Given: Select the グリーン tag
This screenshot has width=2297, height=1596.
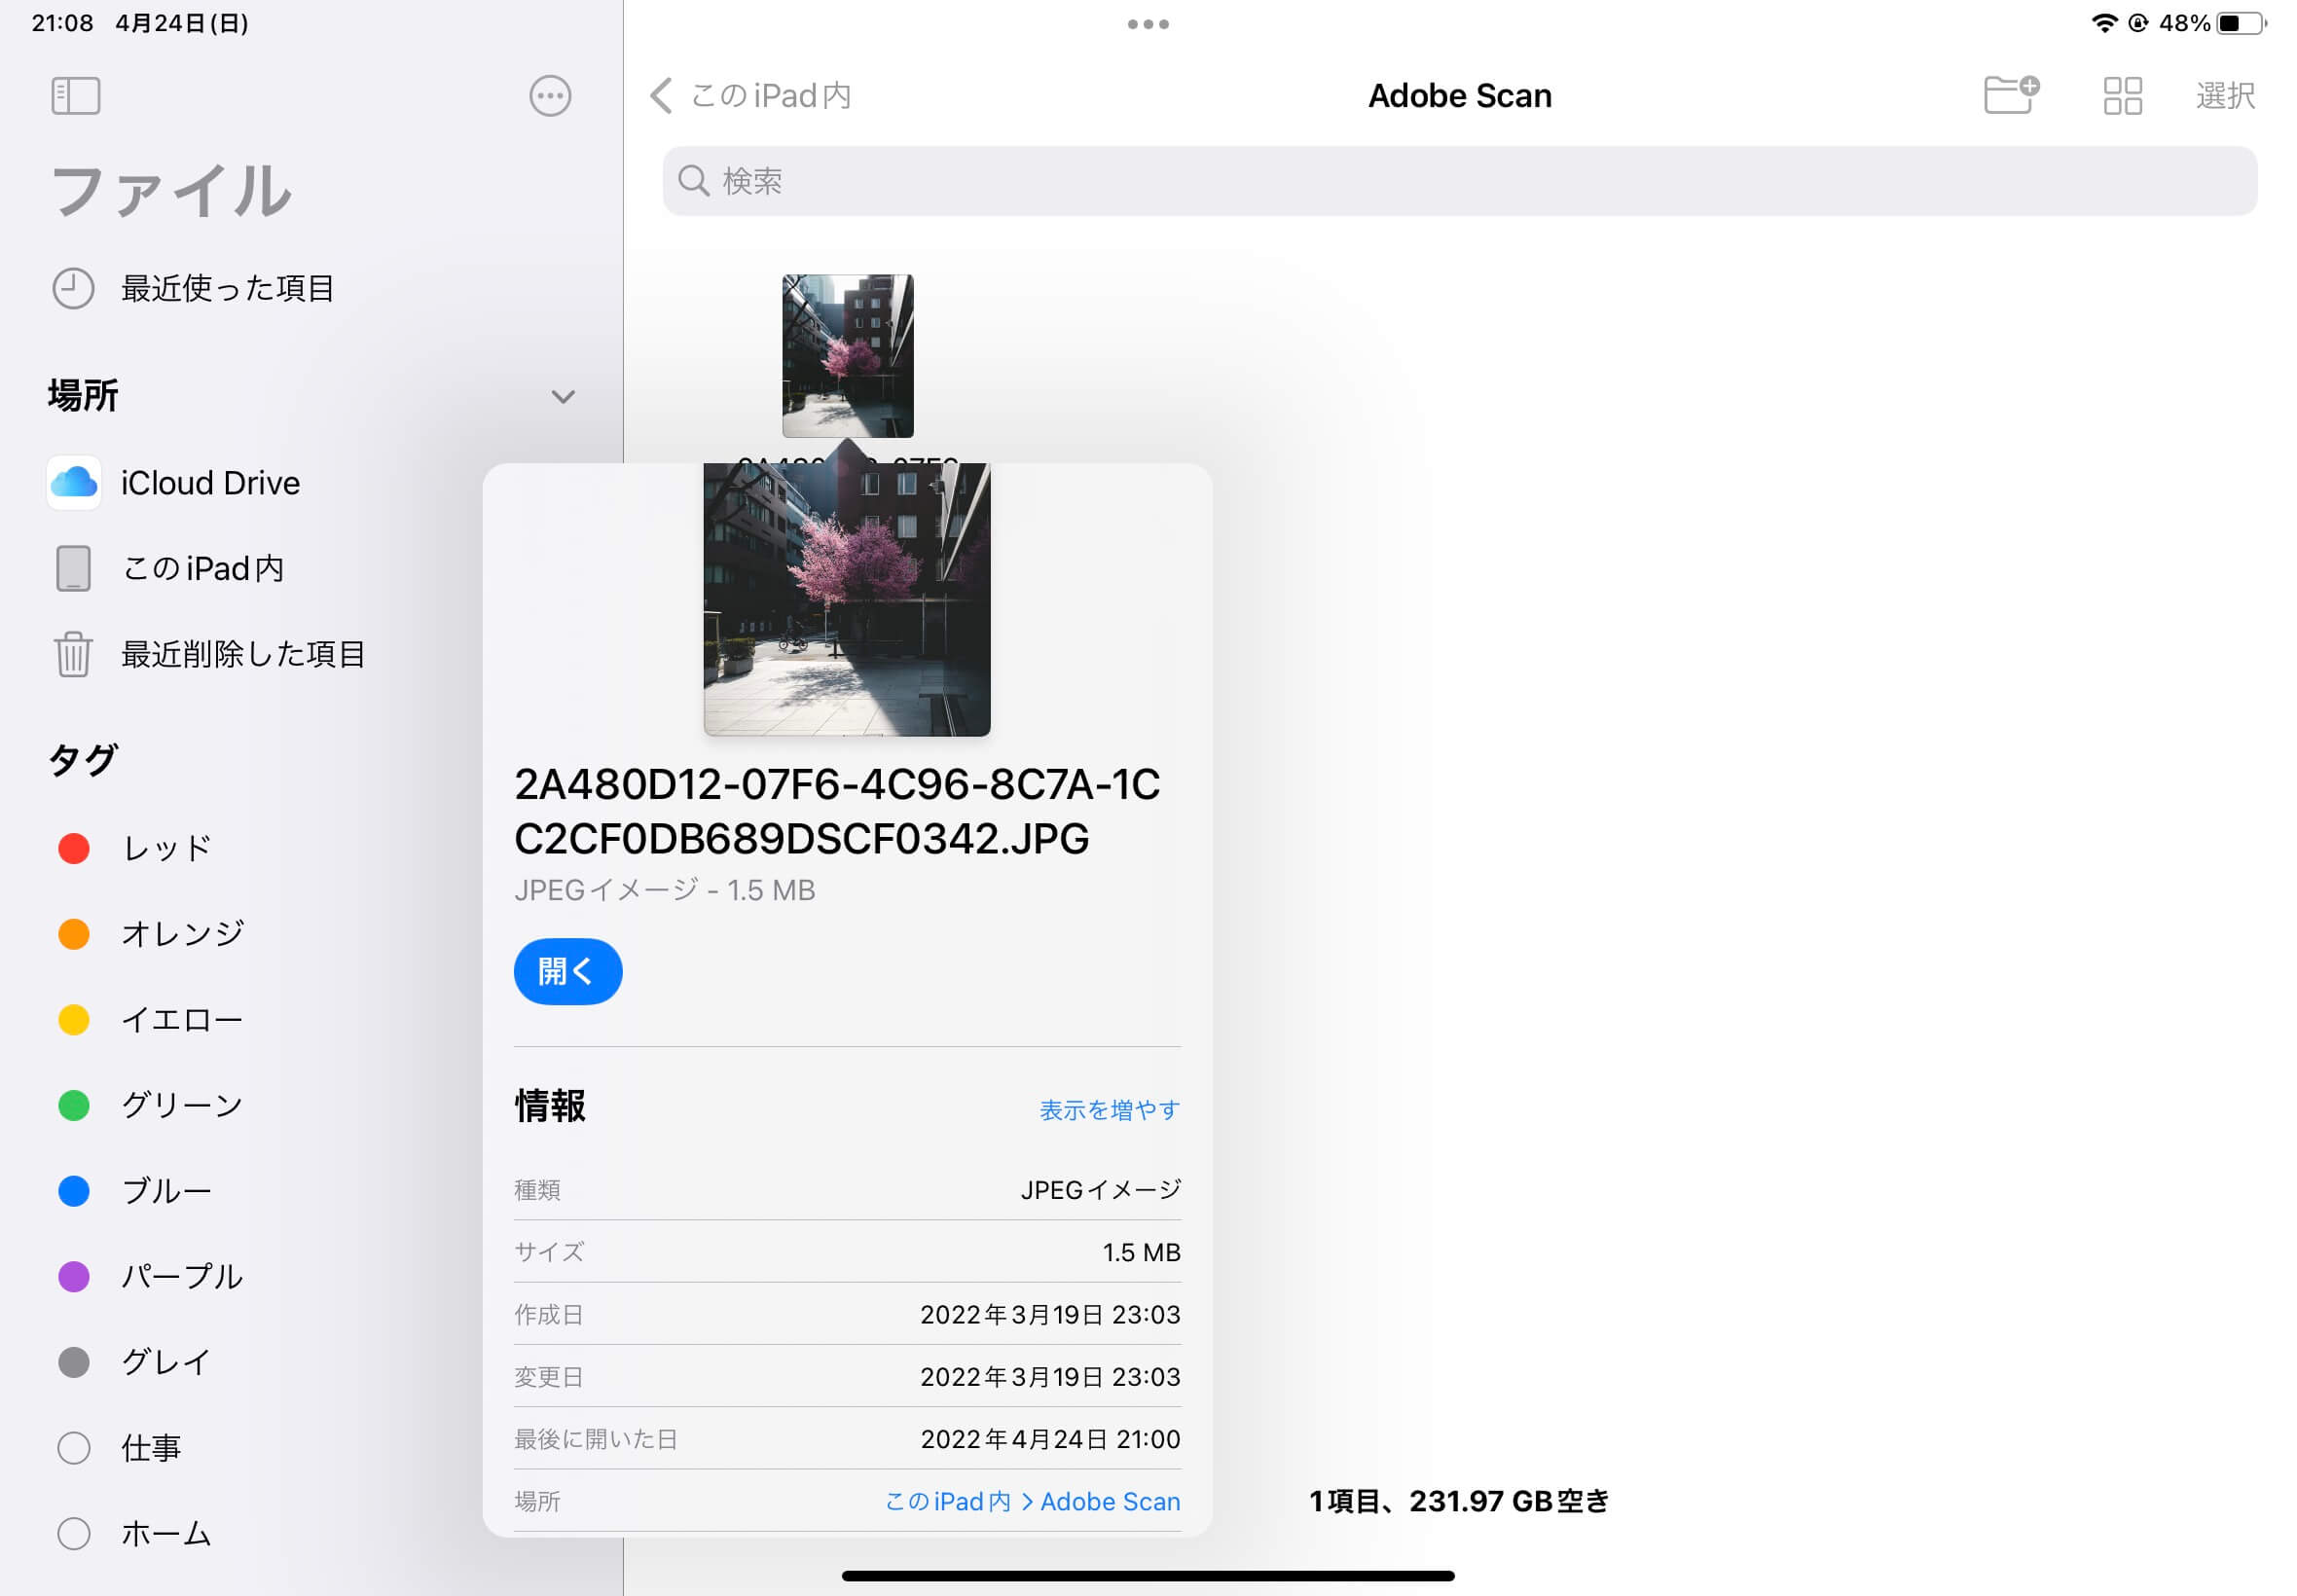Looking at the screenshot, I should tap(182, 1105).
